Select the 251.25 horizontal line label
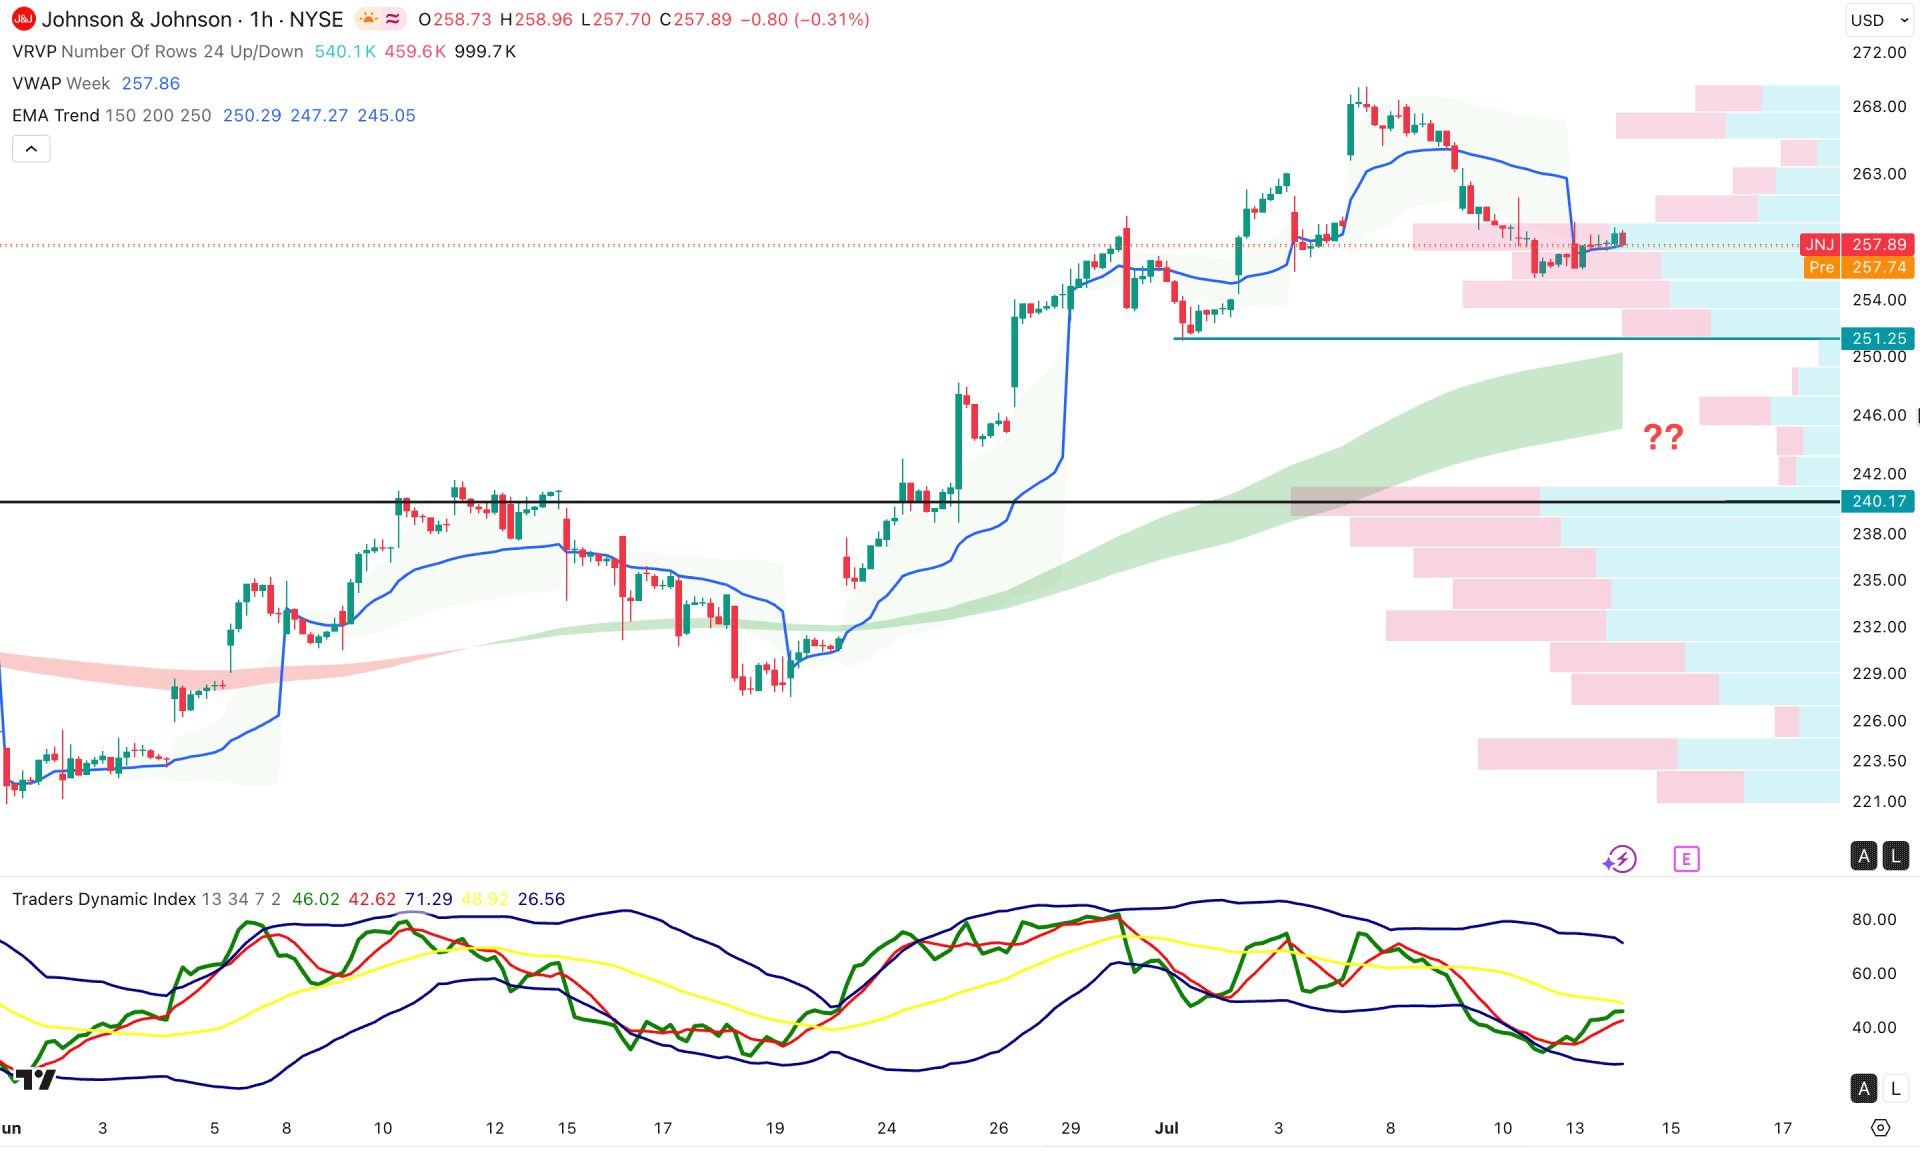1920x1151 pixels. (1878, 338)
